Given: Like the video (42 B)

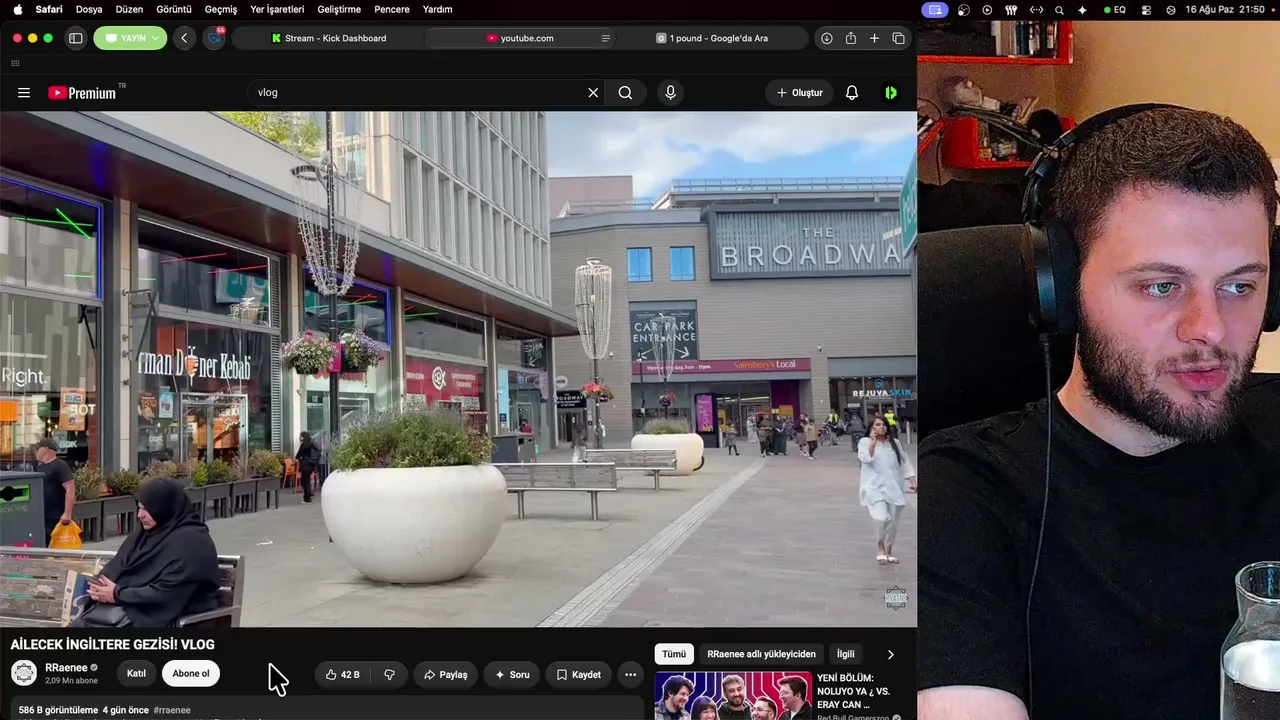Looking at the screenshot, I should [x=342, y=675].
